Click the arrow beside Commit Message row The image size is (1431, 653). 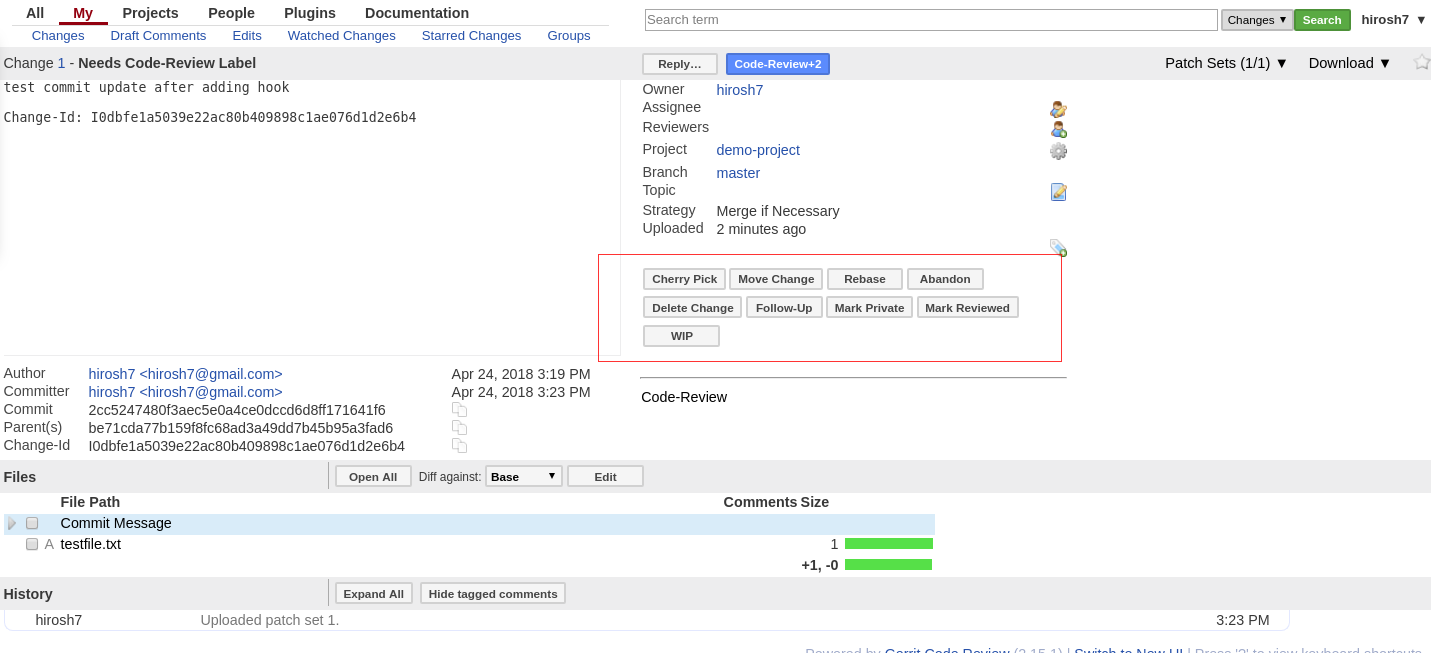(12, 523)
